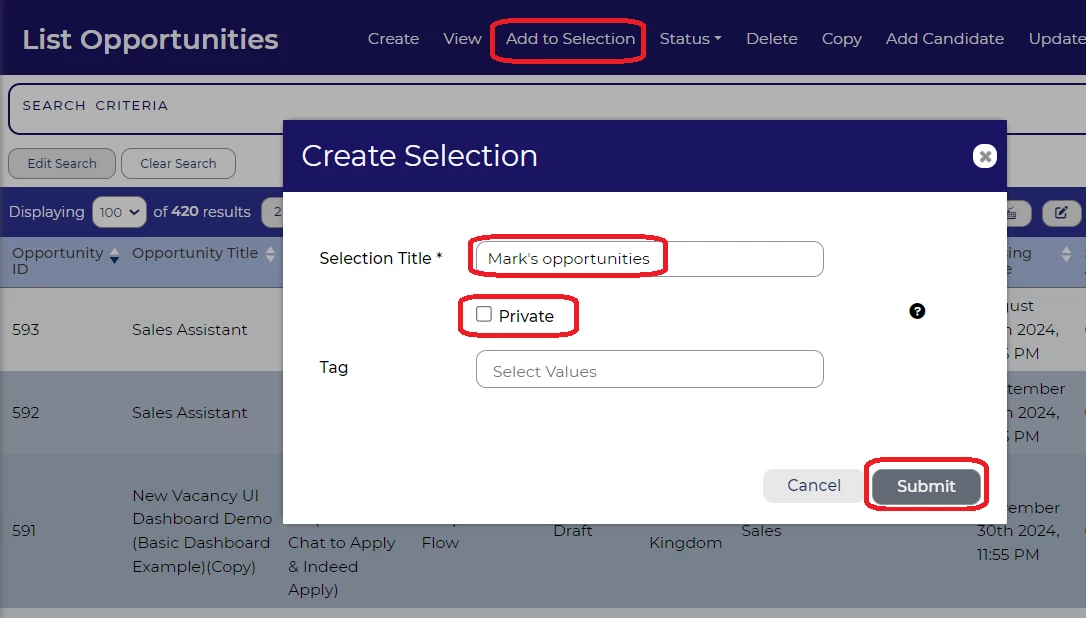Open the Tag Select Values dropdown
This screenshot has height=618, width=1086.
pyautogui.click(x=649, y=370)
